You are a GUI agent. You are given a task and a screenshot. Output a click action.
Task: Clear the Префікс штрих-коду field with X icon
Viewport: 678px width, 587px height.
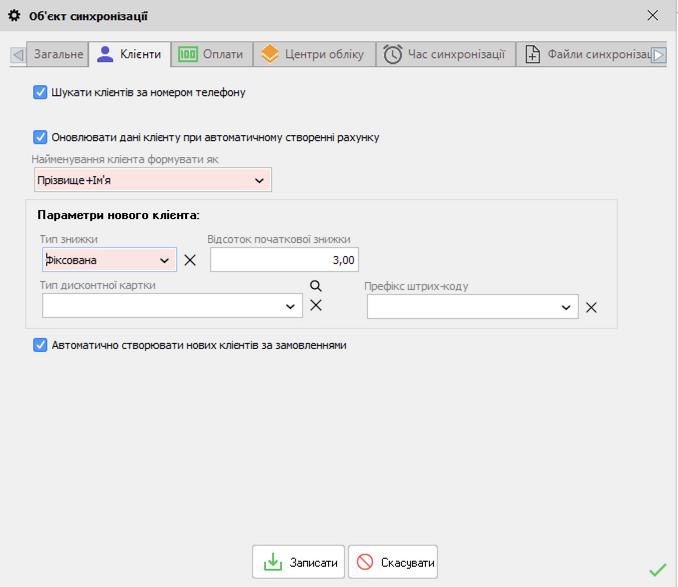[x=591, y=308]
